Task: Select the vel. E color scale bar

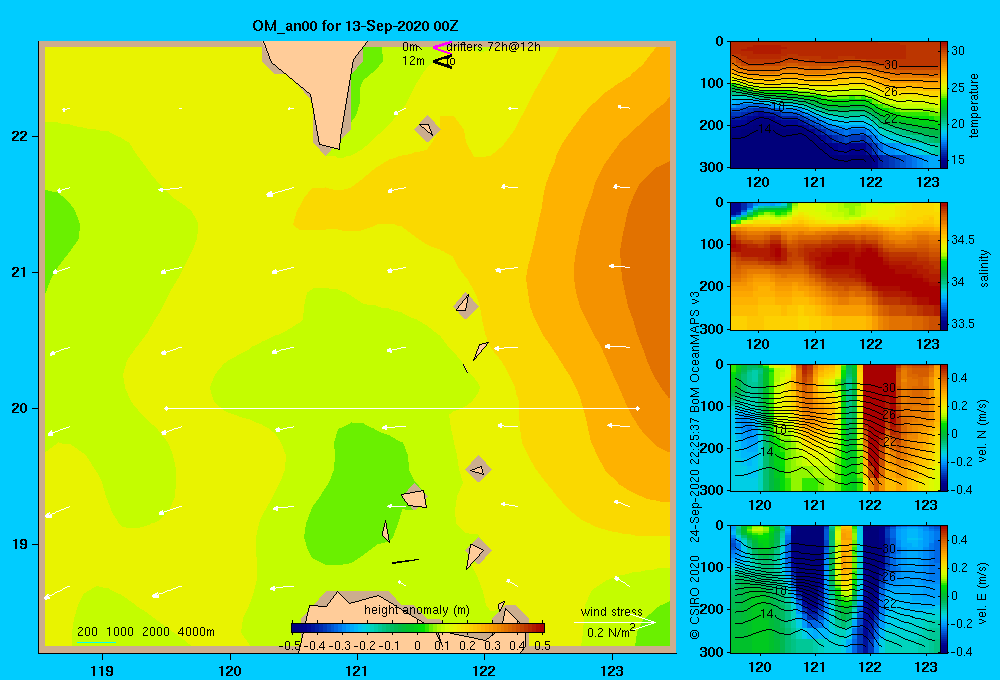Action: pos(944,589)
